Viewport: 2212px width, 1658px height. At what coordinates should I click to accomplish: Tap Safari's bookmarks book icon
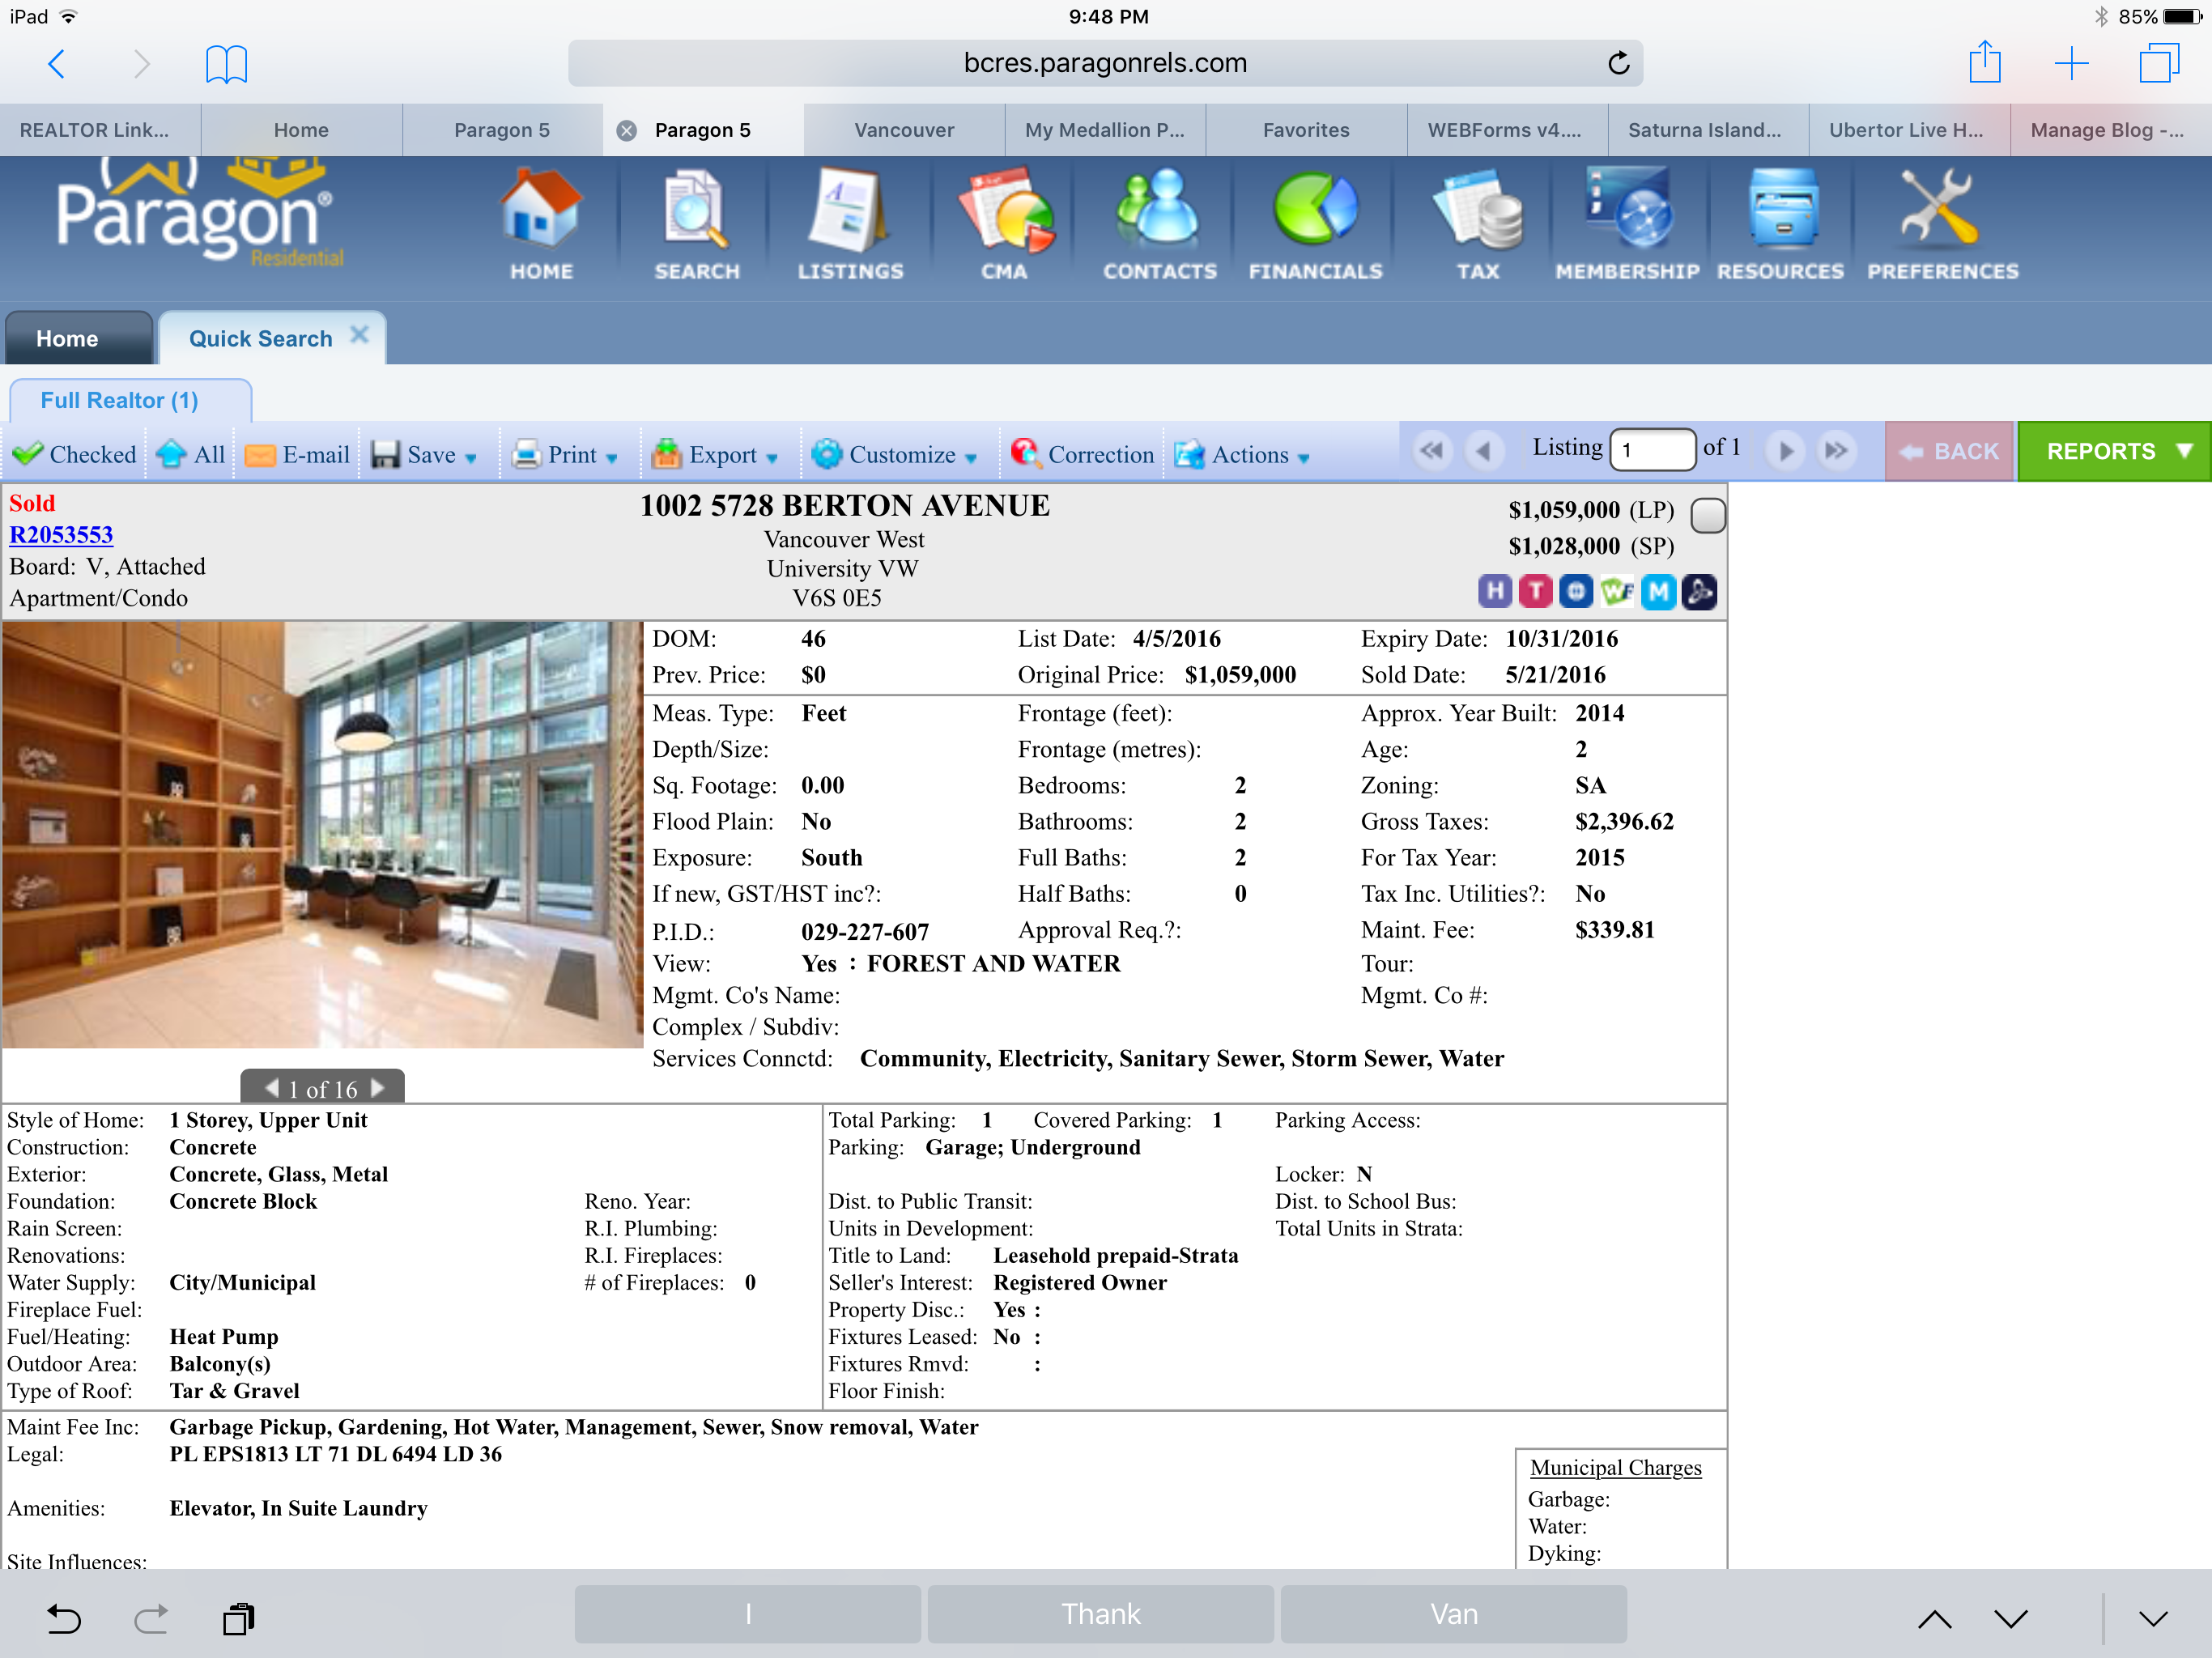226,65
